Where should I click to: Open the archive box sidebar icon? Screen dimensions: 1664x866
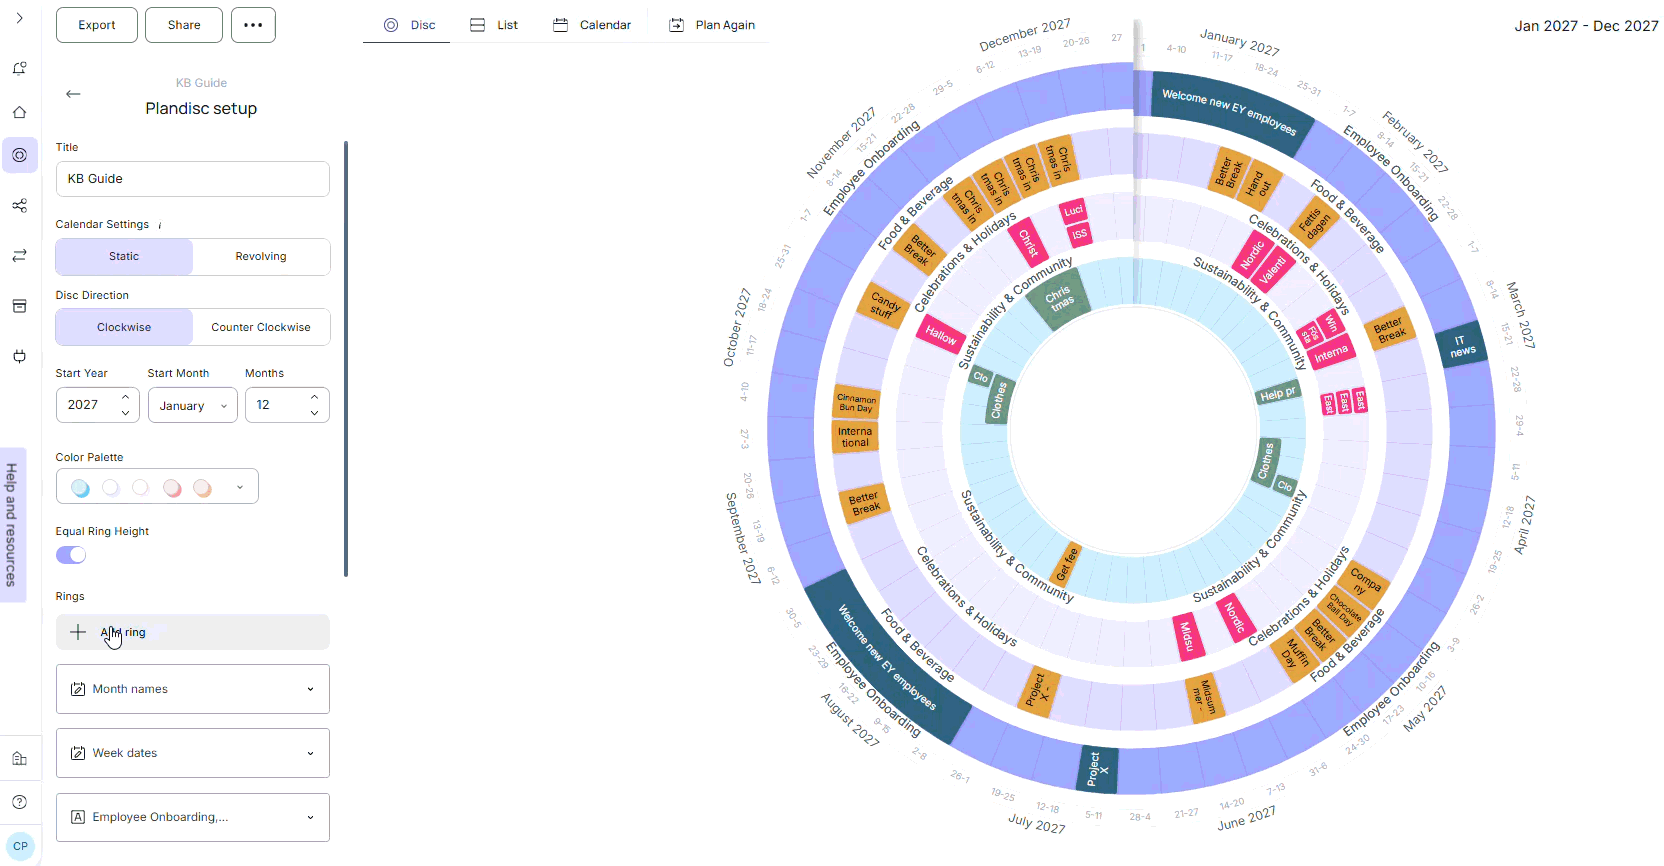19,306
